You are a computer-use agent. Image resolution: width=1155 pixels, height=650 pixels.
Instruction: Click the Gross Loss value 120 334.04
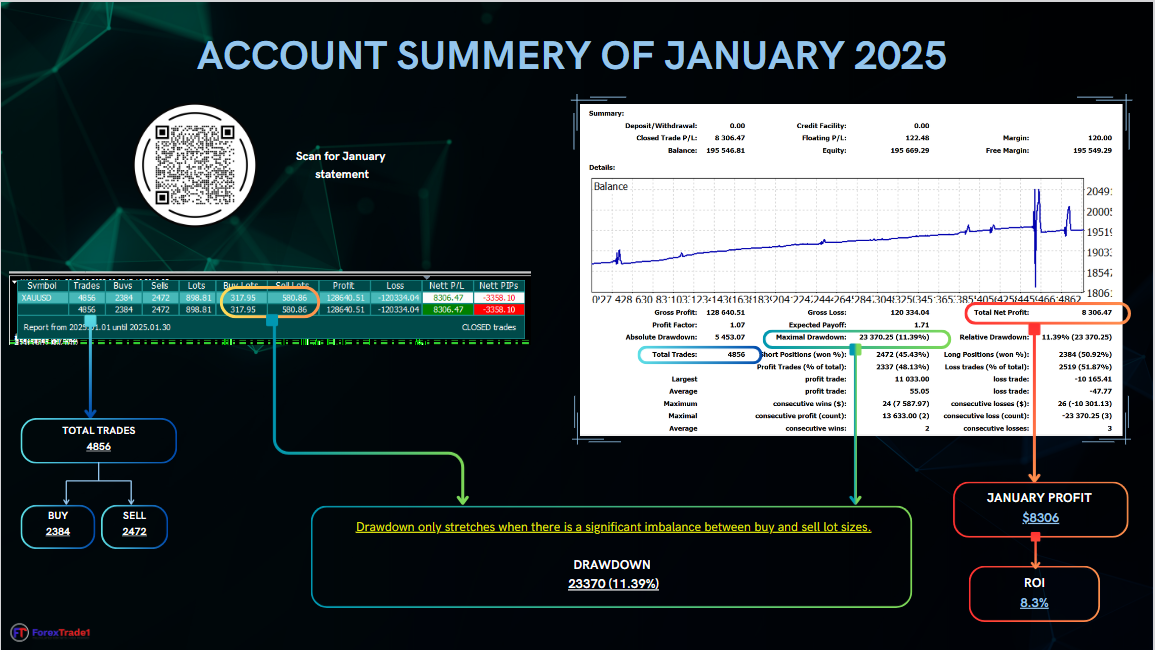coord(910,312)
